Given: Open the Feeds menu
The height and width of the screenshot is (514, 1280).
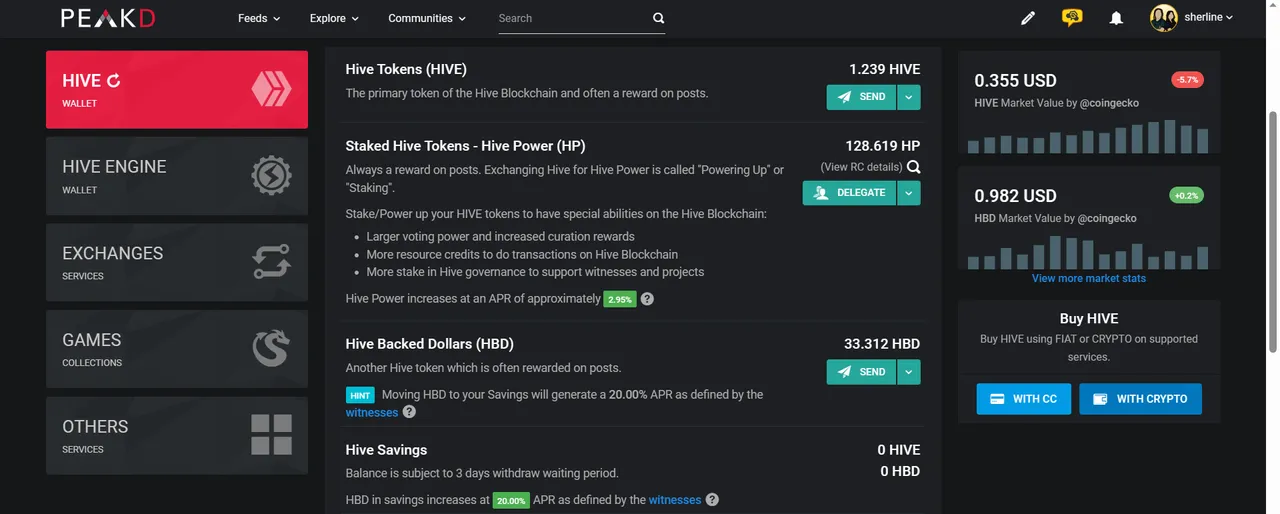Looking at the screenshot, I should [x=259, y=18].
